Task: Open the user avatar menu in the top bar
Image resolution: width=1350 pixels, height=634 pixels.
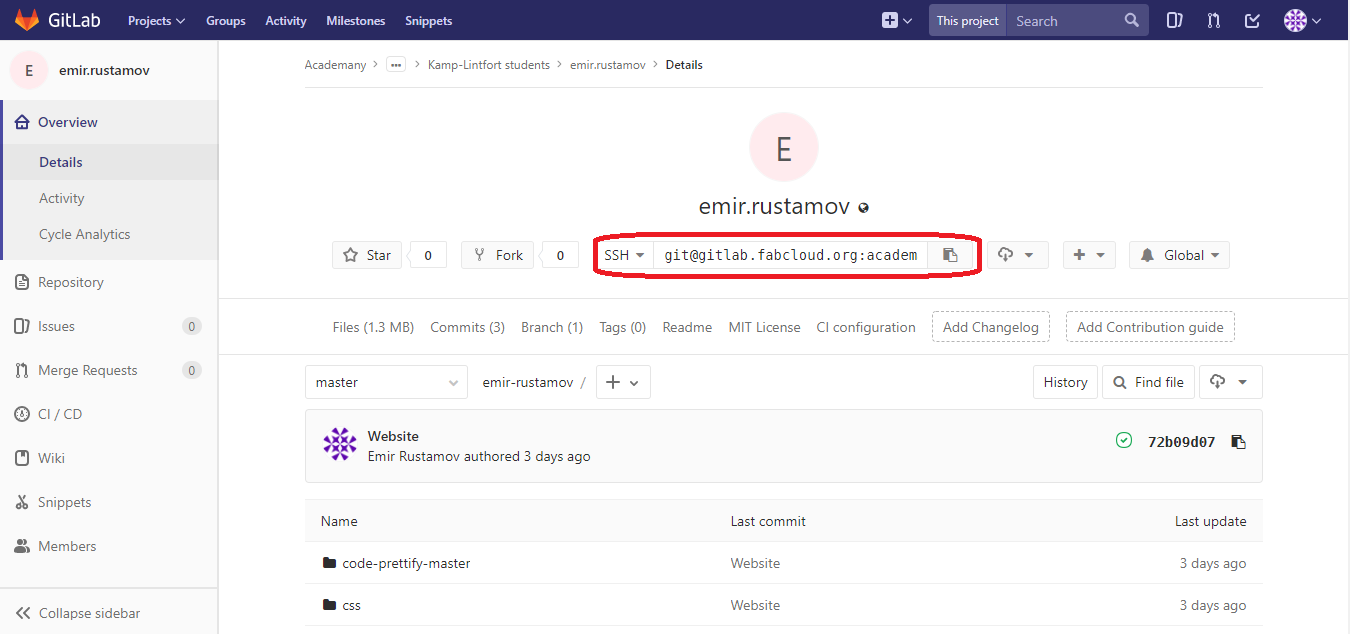Action: 1302,20
